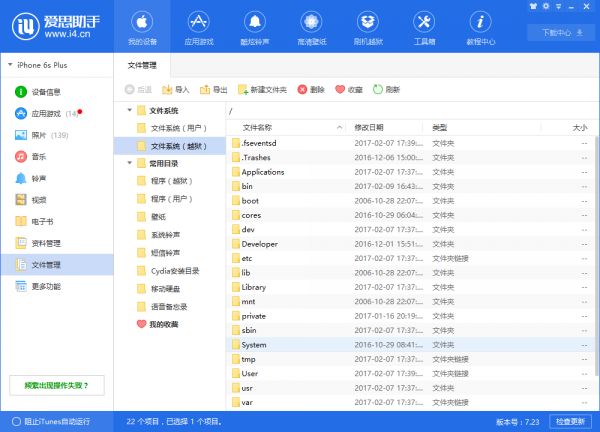Click the file list vertical scrollbar
The image size is (600, 432).
tap(597, 256)
